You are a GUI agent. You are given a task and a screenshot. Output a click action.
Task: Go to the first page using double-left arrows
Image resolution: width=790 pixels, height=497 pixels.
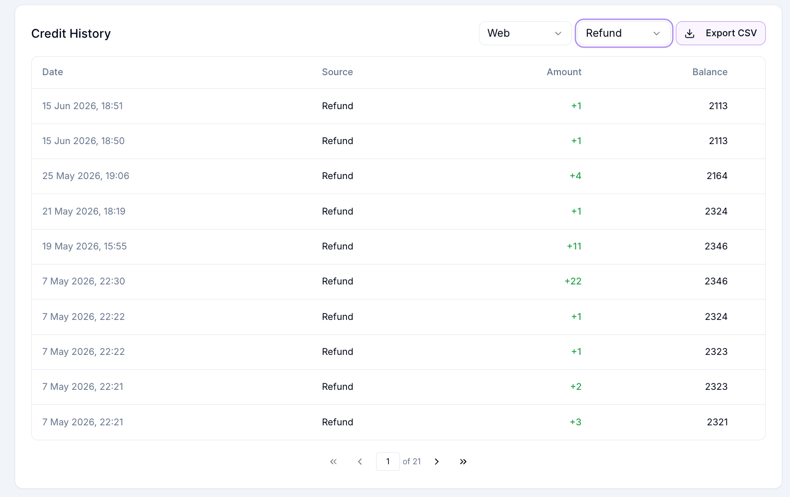(x=333, y=461)
